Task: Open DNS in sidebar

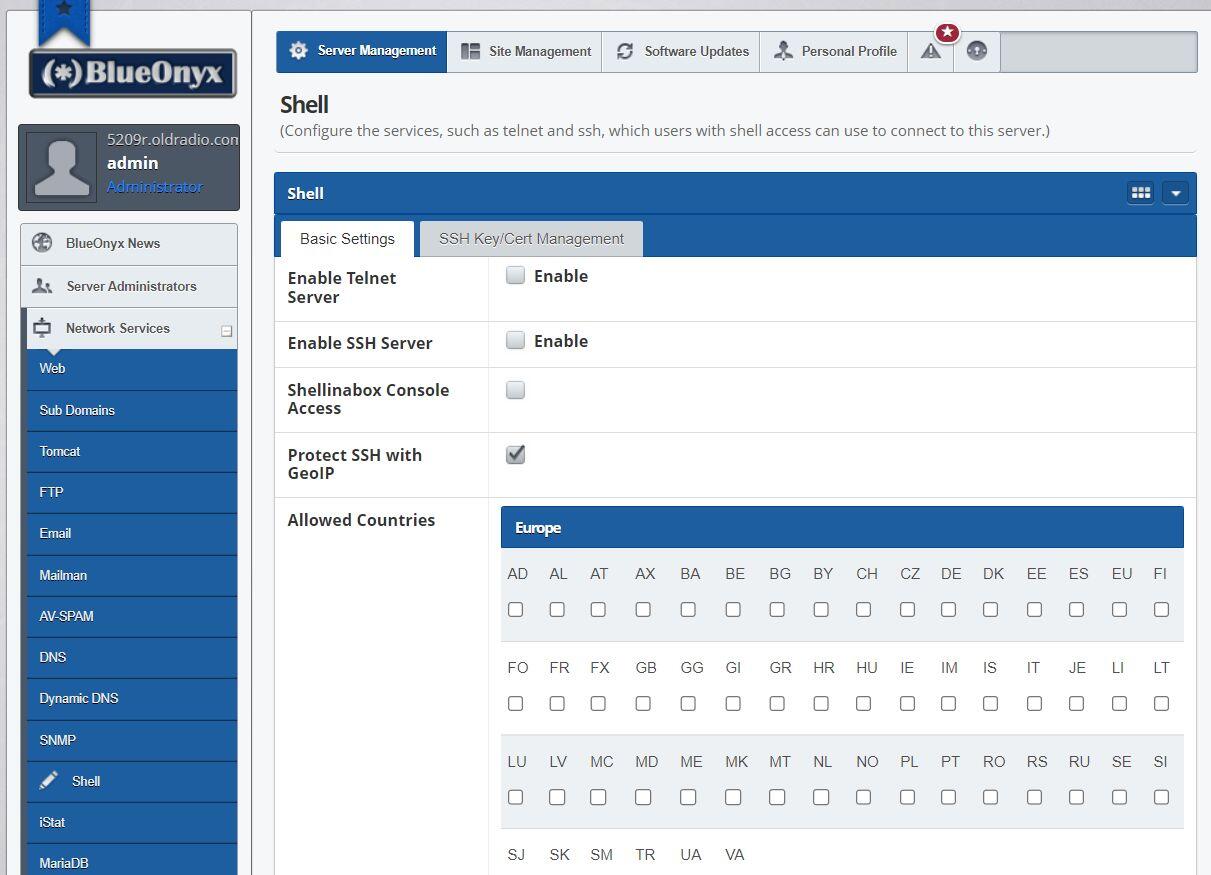Action: (132, 658)
